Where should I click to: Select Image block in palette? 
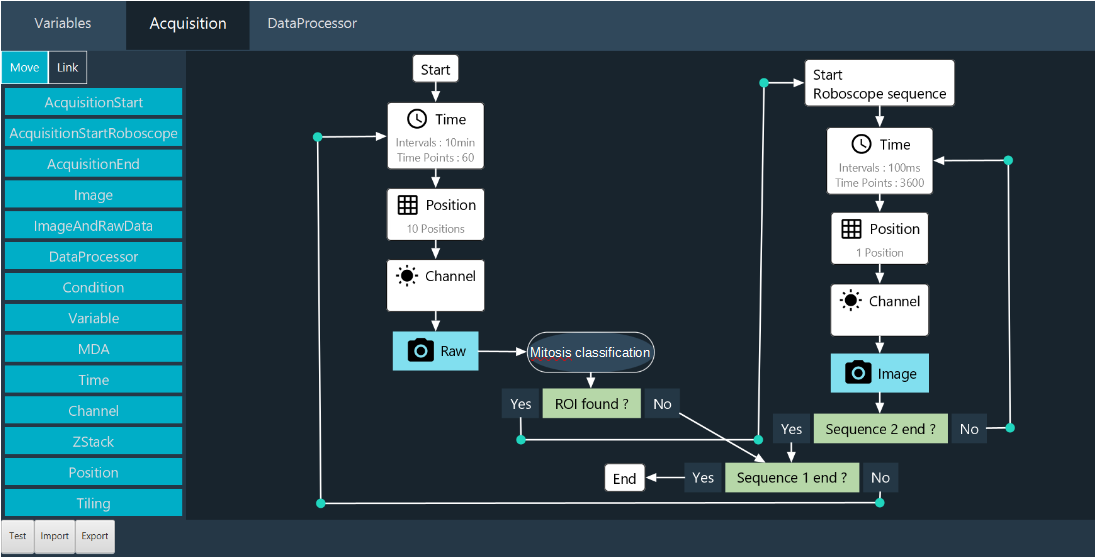point(94,195)
